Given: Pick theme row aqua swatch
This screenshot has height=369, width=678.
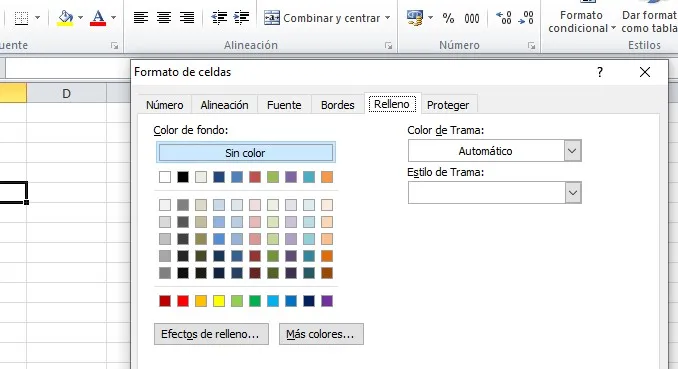Looking at the screenshot, I should pos(309,177).
